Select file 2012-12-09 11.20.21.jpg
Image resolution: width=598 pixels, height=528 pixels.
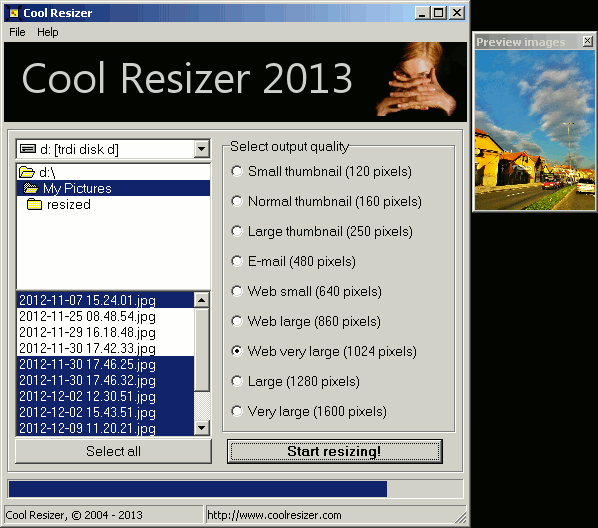coord(106,428)
